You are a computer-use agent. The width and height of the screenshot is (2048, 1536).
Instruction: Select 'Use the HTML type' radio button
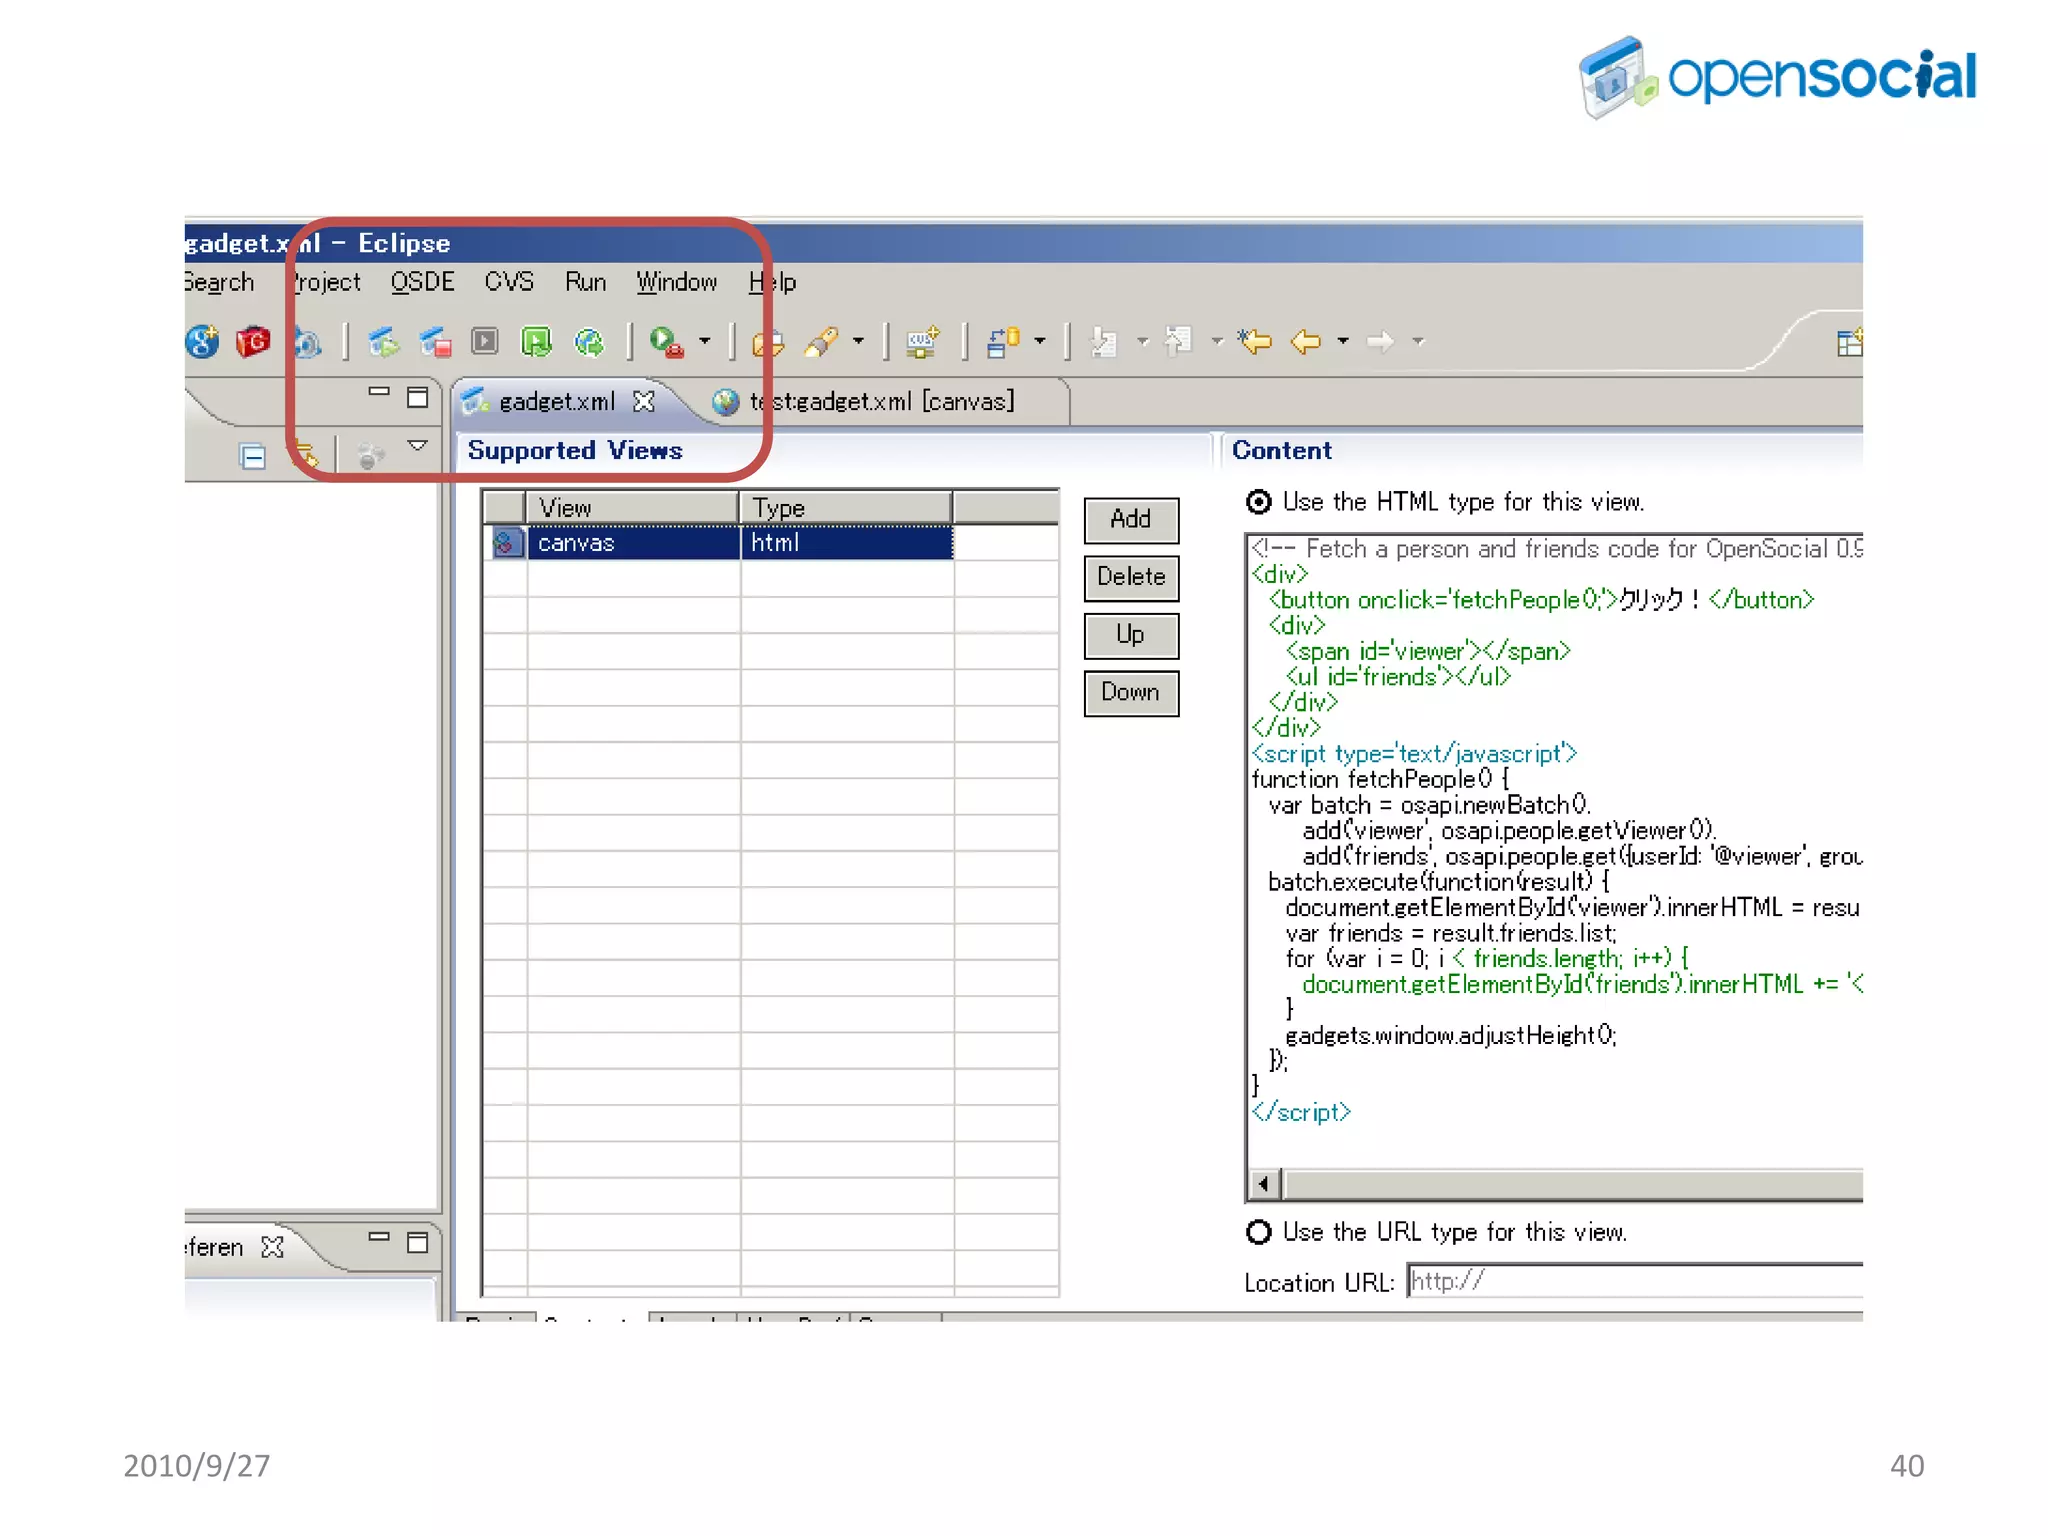click(1259, 502)
